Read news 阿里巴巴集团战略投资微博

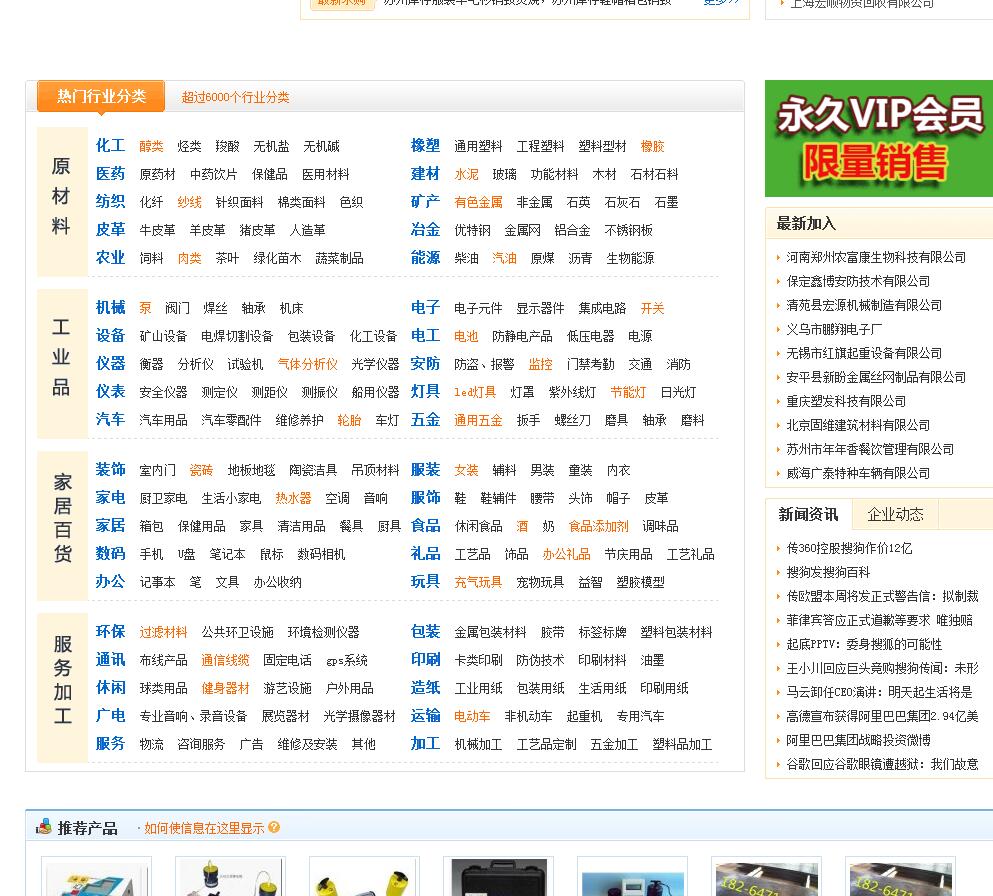(858, 740)
